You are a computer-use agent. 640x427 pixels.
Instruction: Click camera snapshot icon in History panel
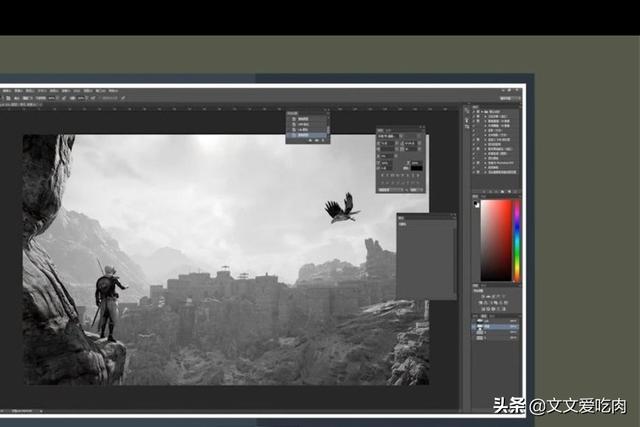point(316,140)
